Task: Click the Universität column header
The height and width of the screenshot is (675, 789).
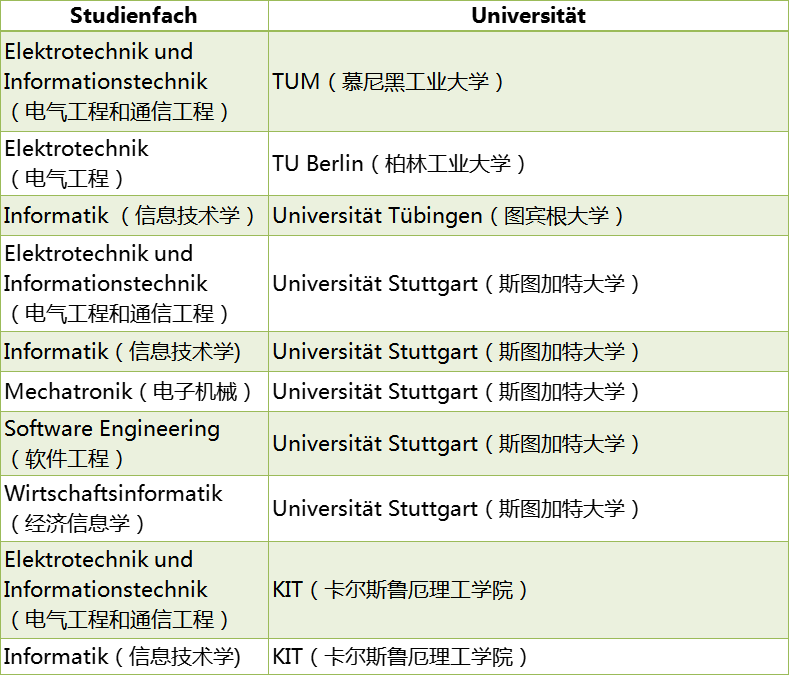Action: (x=528, y=15)
